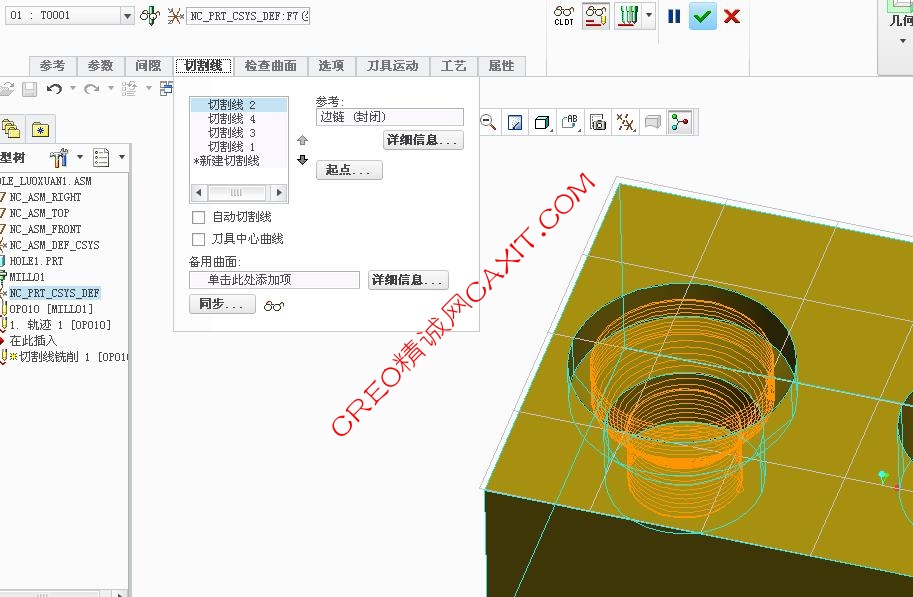
Task: Click the 同步... button
Action: [x=222, y=304]
